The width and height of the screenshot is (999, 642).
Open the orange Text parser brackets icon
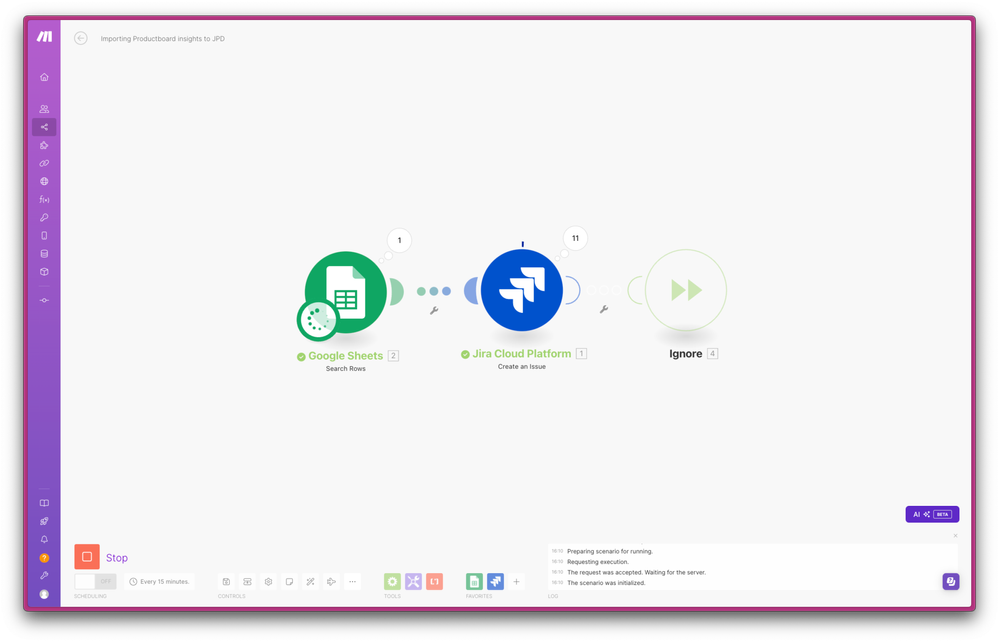pyautogui.click(x=435, y=581)
